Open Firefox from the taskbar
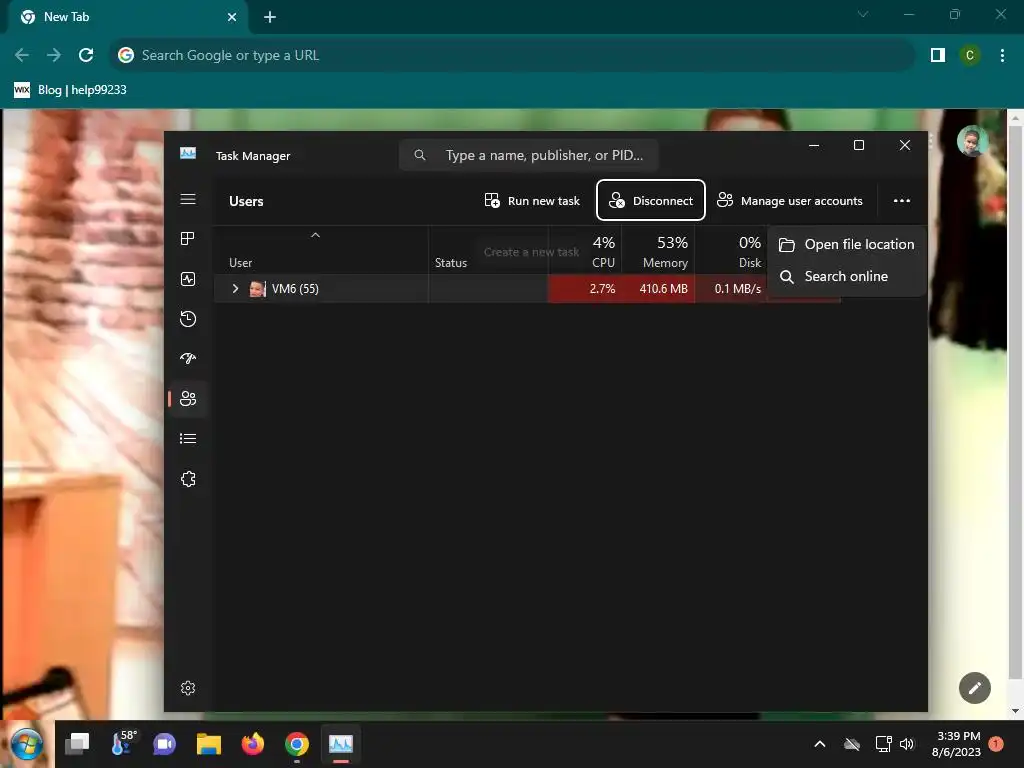This screenshot has width=1024, height=768. click(253, 744)
